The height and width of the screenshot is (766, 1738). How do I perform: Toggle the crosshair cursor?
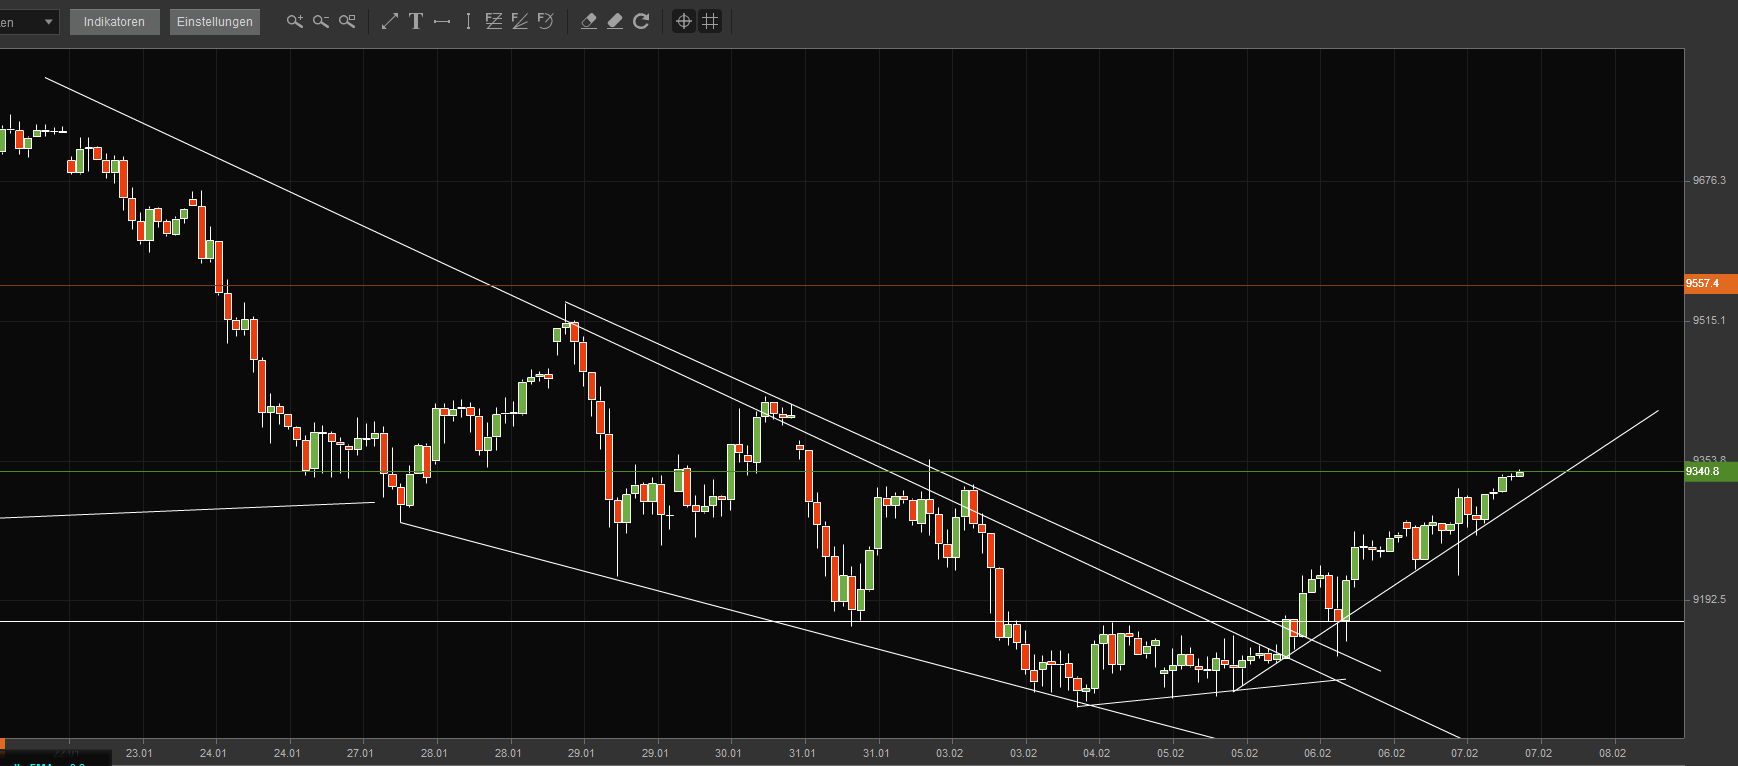[x=684, y=21]
